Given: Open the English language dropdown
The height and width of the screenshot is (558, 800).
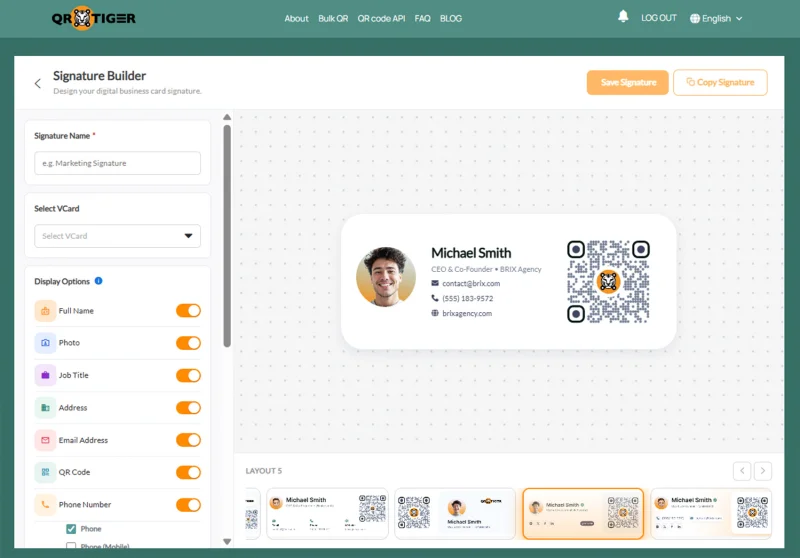Looking at the screenshot, I should pos(716,18).
